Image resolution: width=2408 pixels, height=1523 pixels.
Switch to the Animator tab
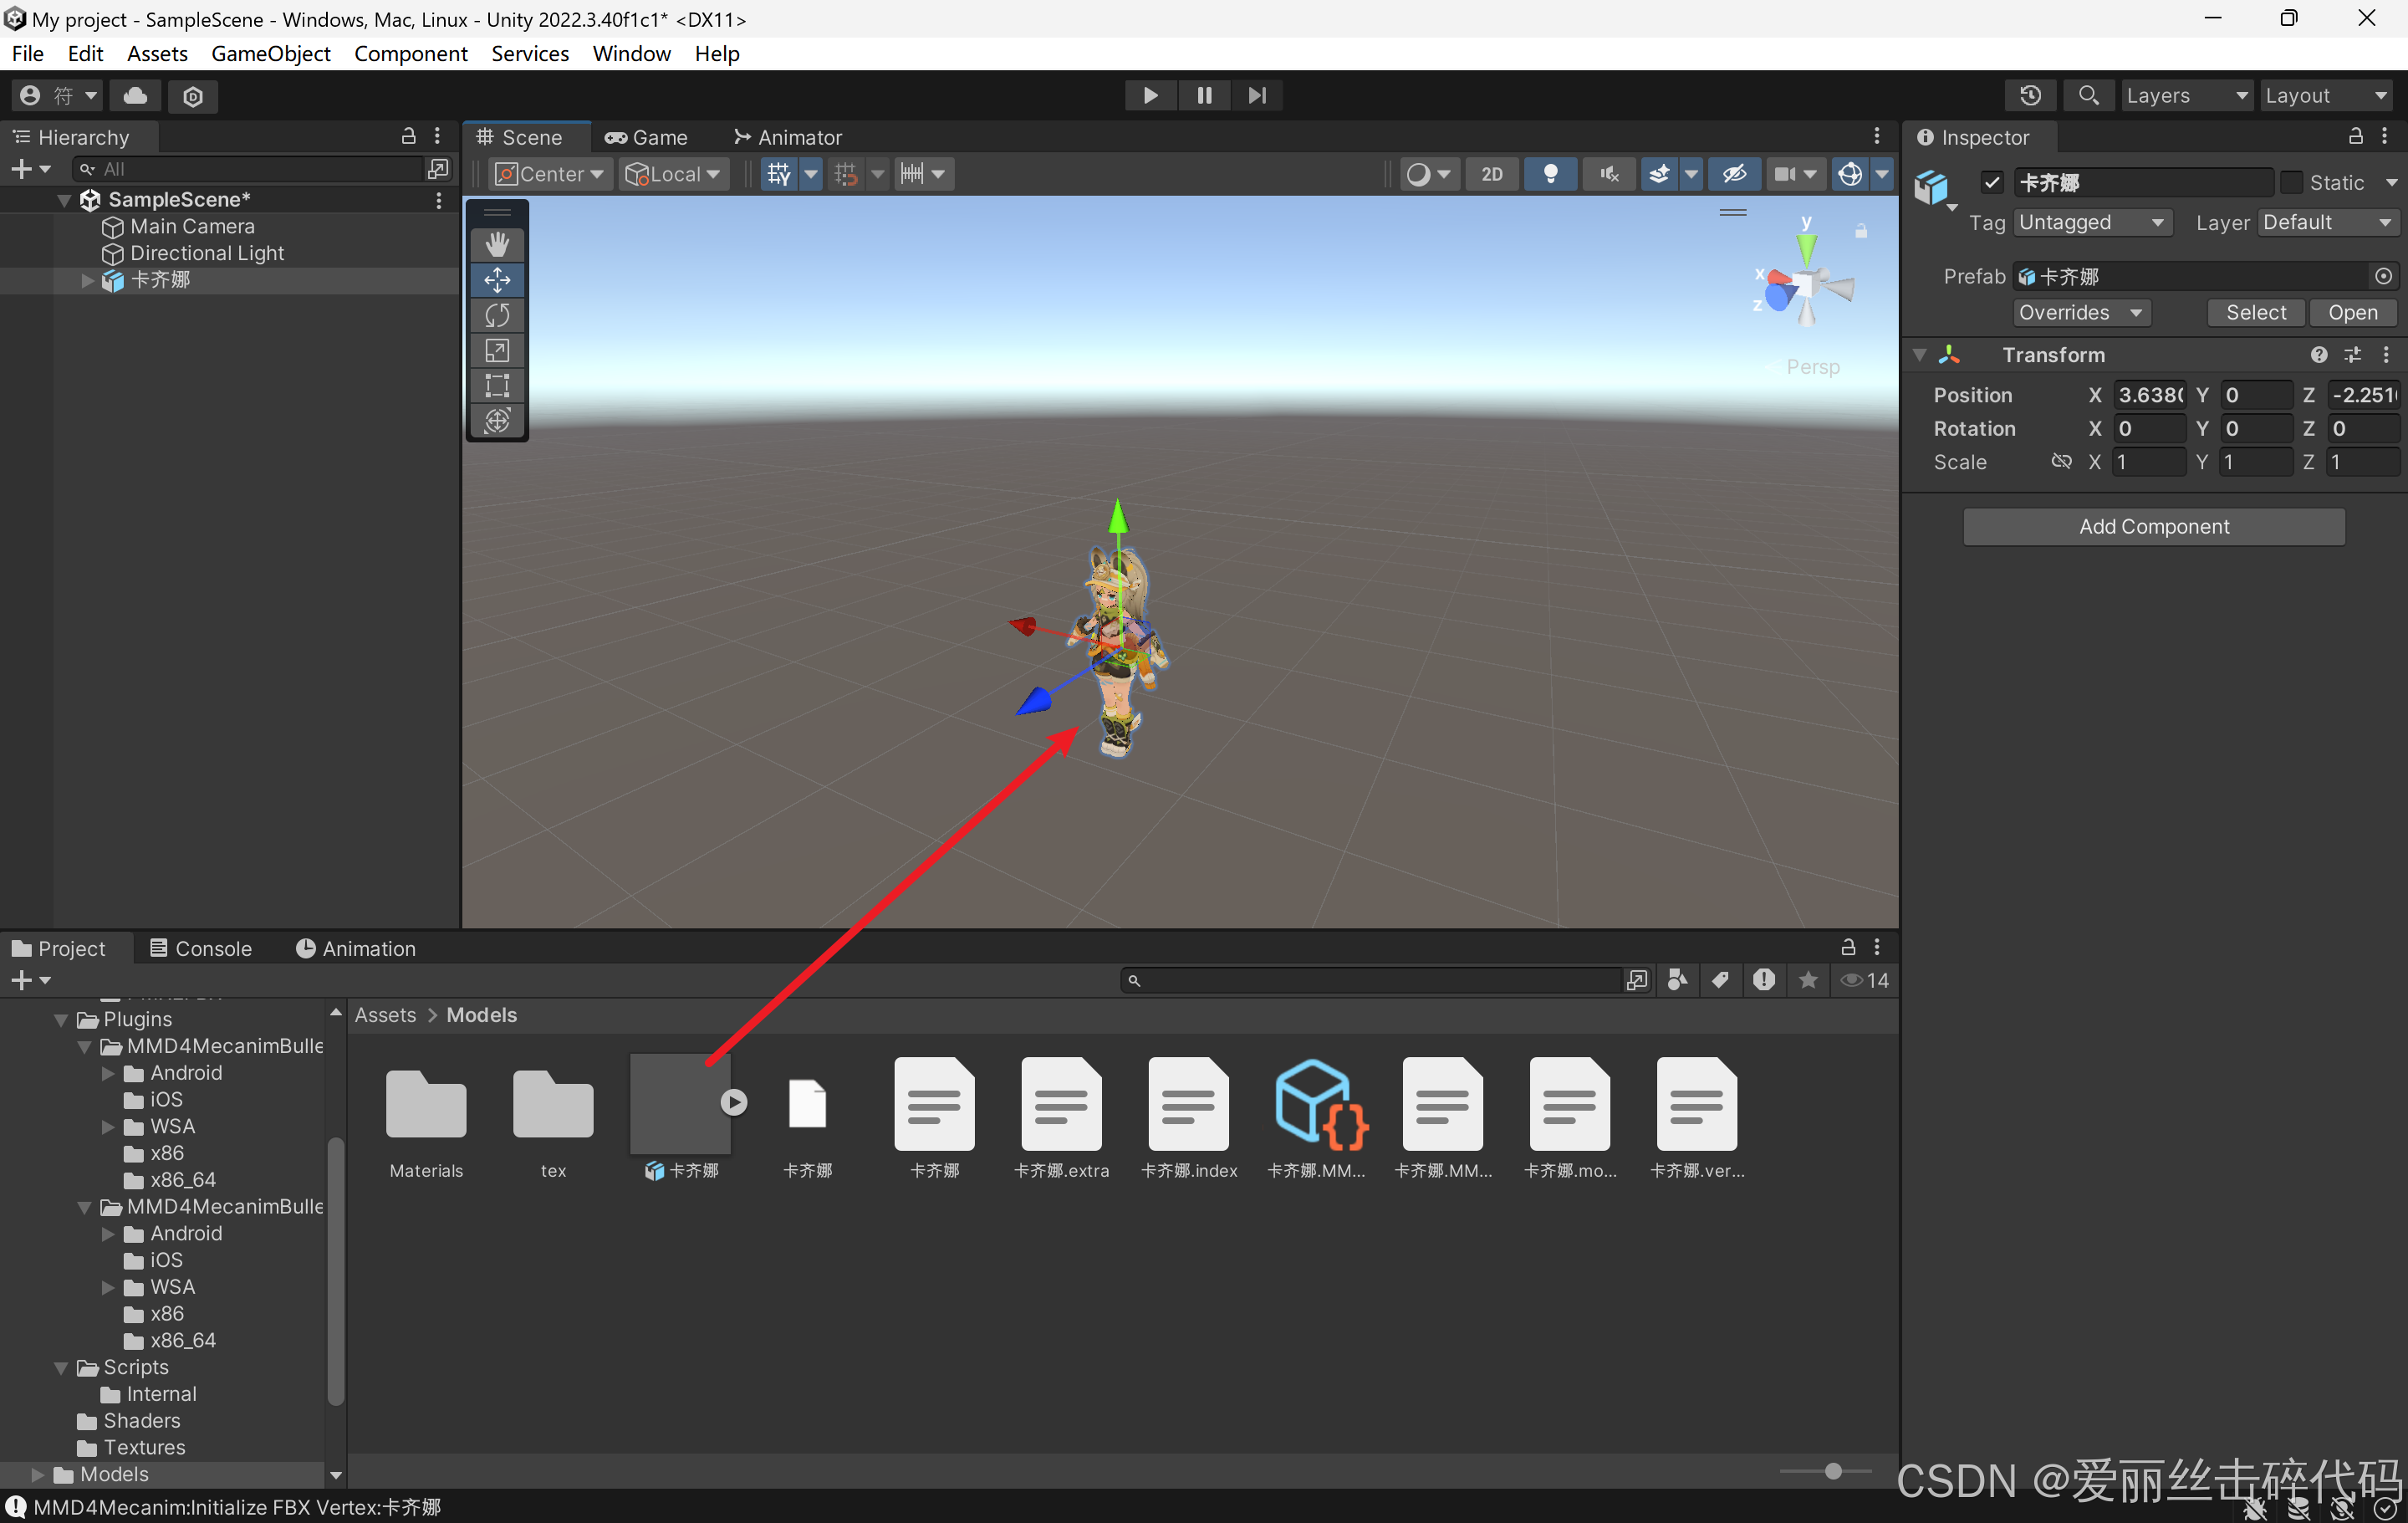pyautogui.click(x=788, y=137)
